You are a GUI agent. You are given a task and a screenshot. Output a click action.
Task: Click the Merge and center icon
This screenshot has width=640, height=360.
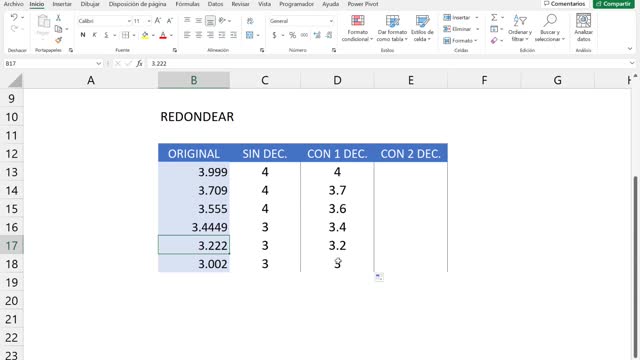tap(249, 35)
